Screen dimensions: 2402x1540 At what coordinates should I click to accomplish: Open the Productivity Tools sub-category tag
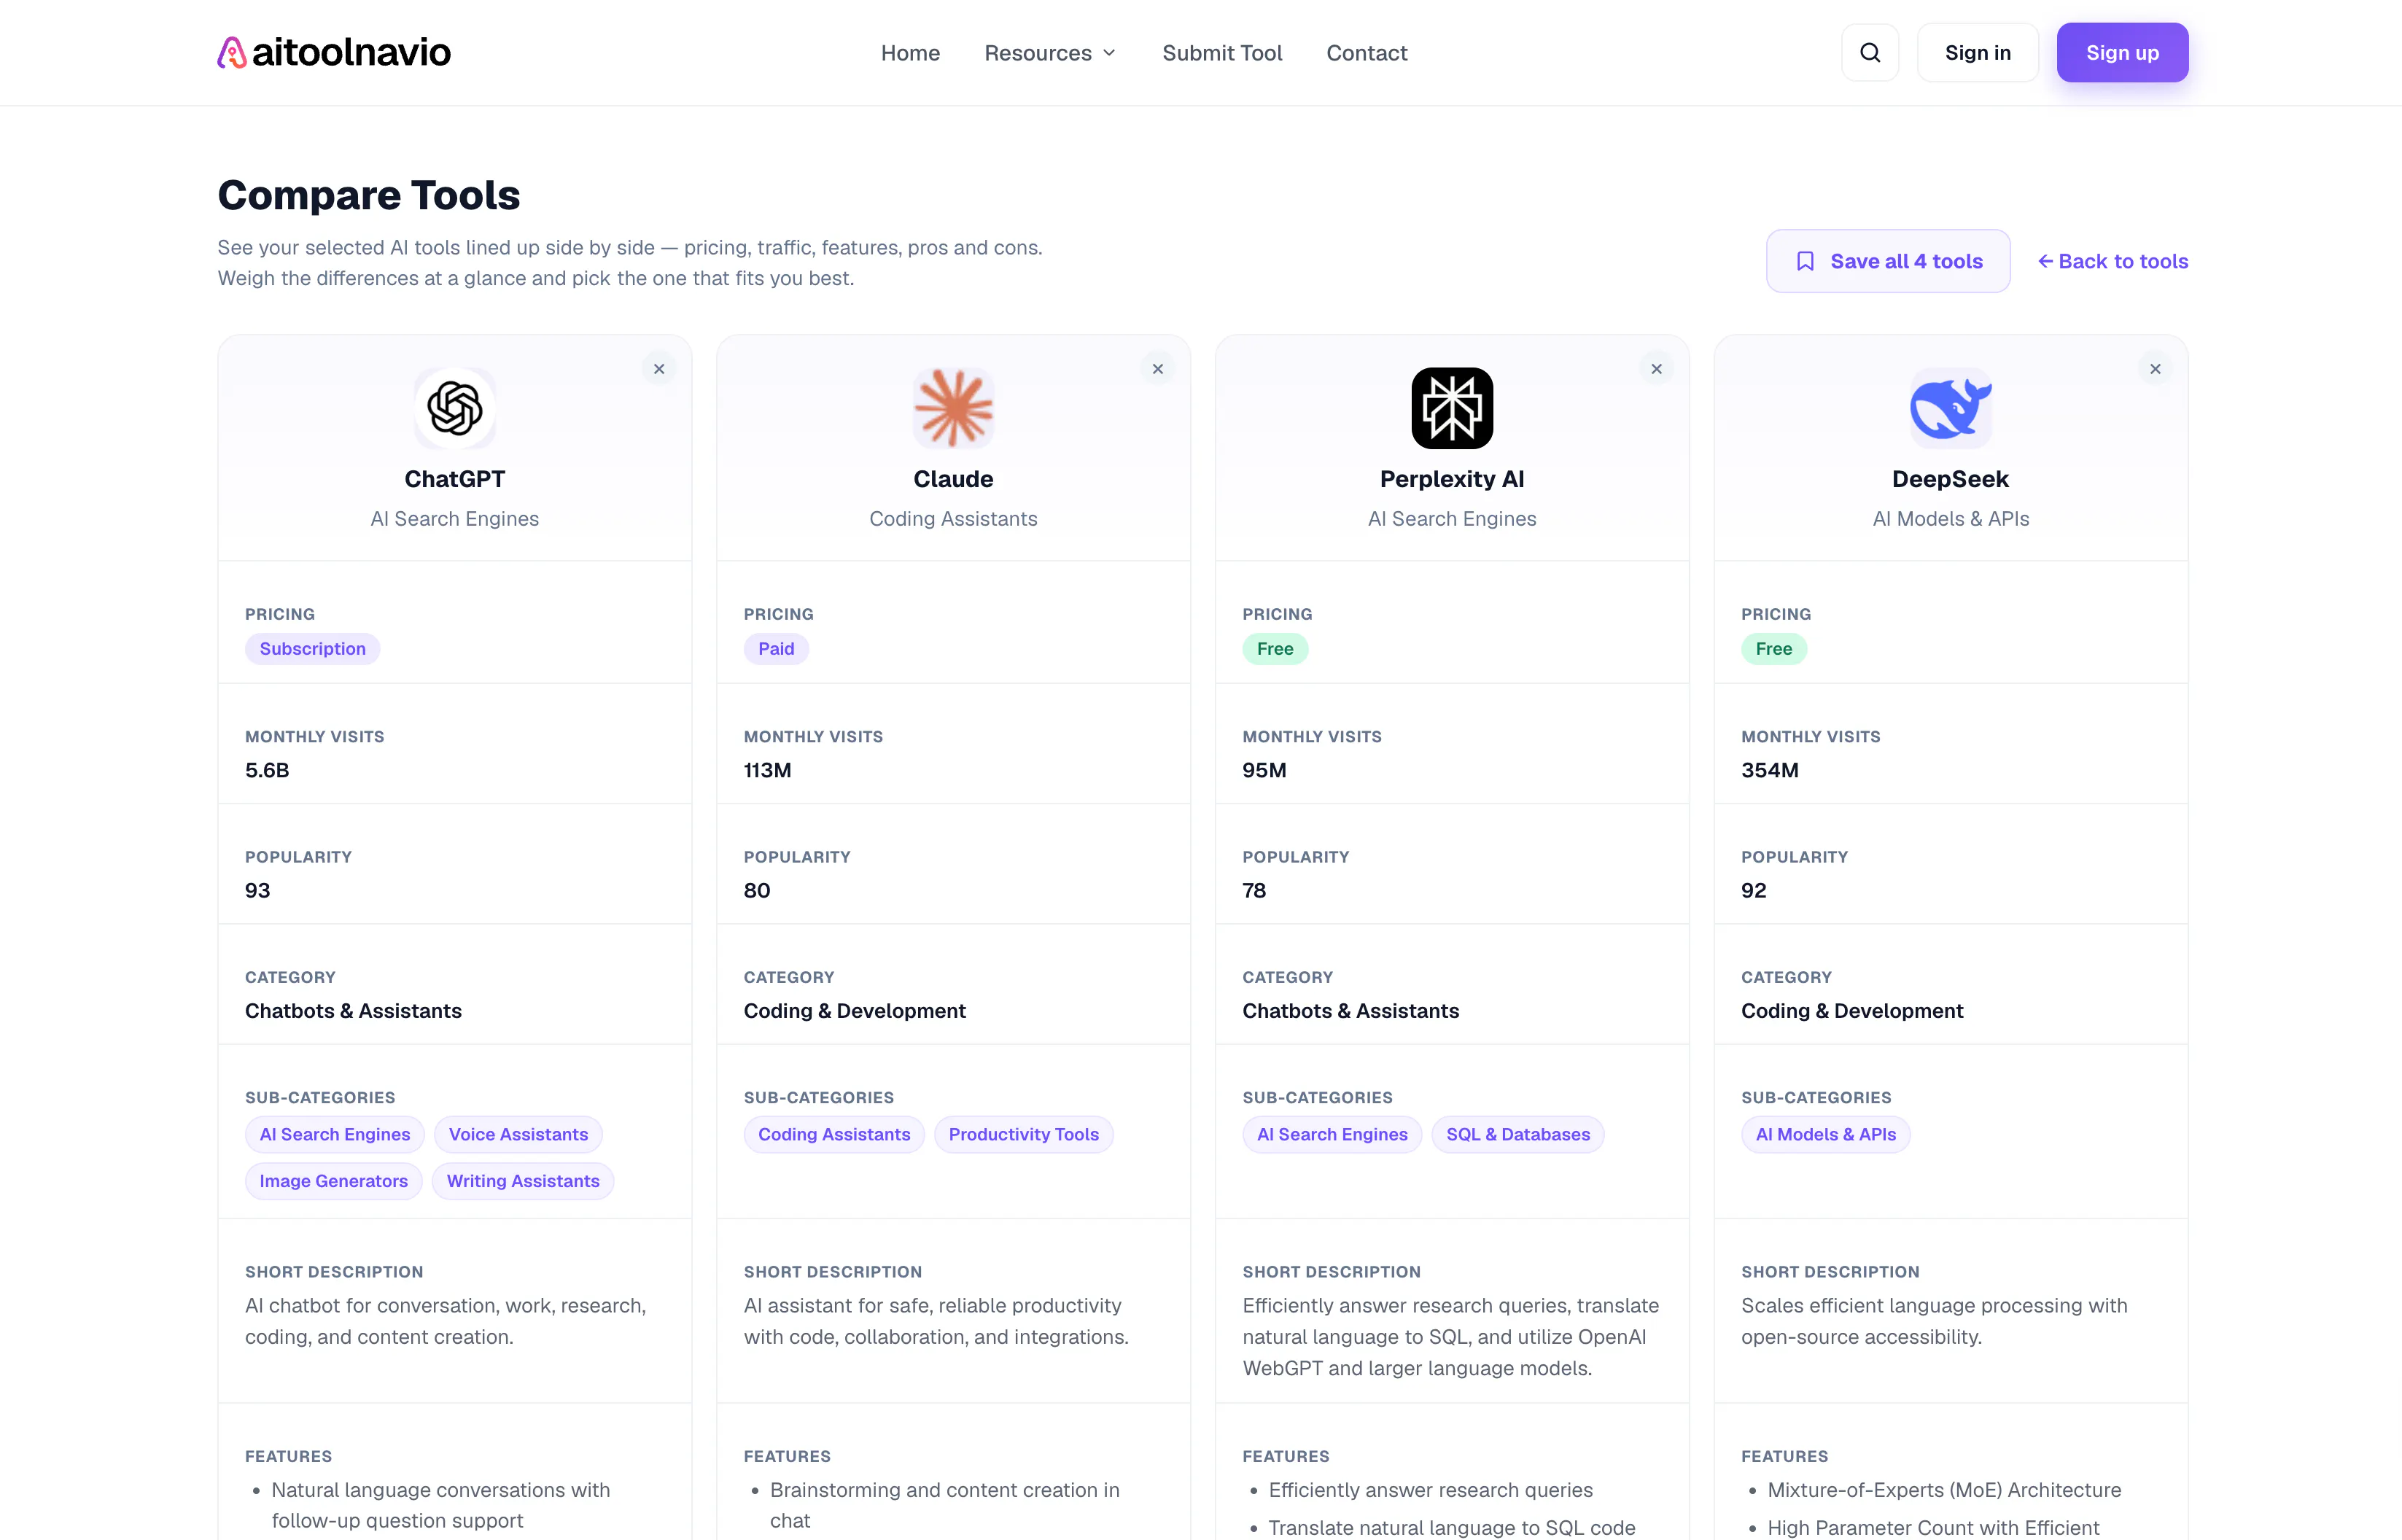[x=1024, y=1134]
